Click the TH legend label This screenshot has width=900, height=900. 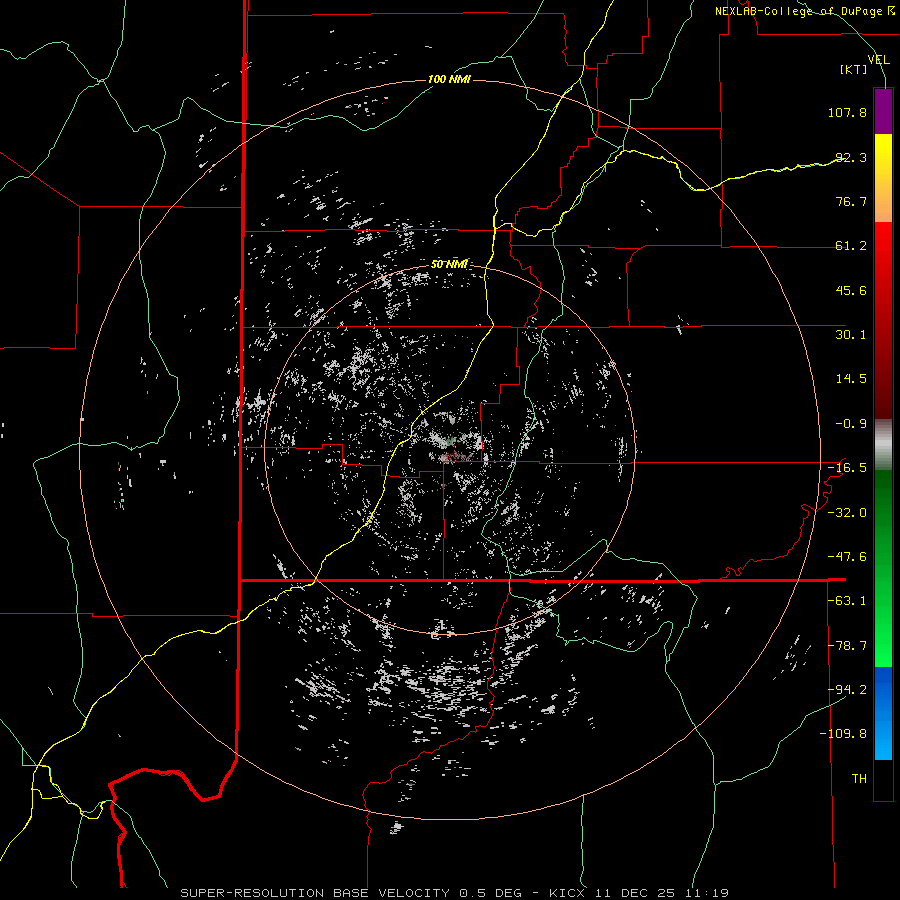(859, 779)
